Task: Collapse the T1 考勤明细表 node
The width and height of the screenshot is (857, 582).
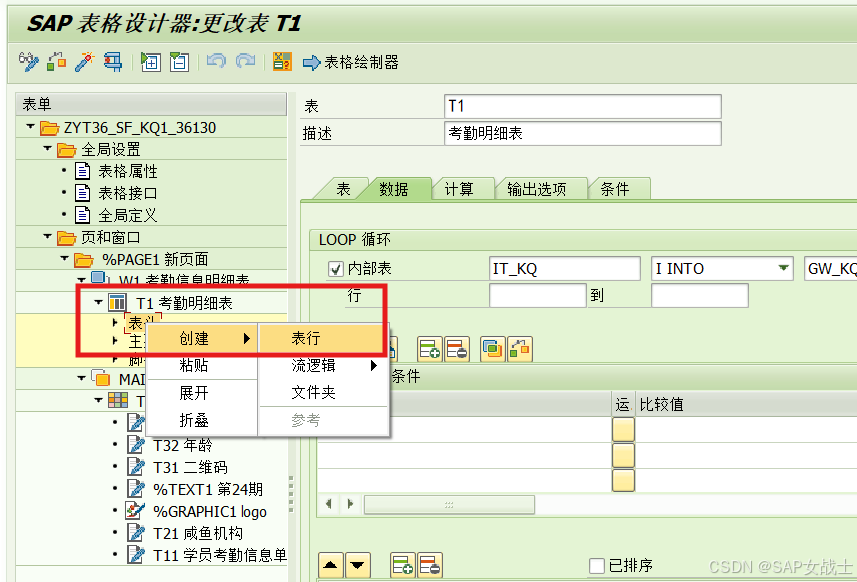Action: point(98,302)
